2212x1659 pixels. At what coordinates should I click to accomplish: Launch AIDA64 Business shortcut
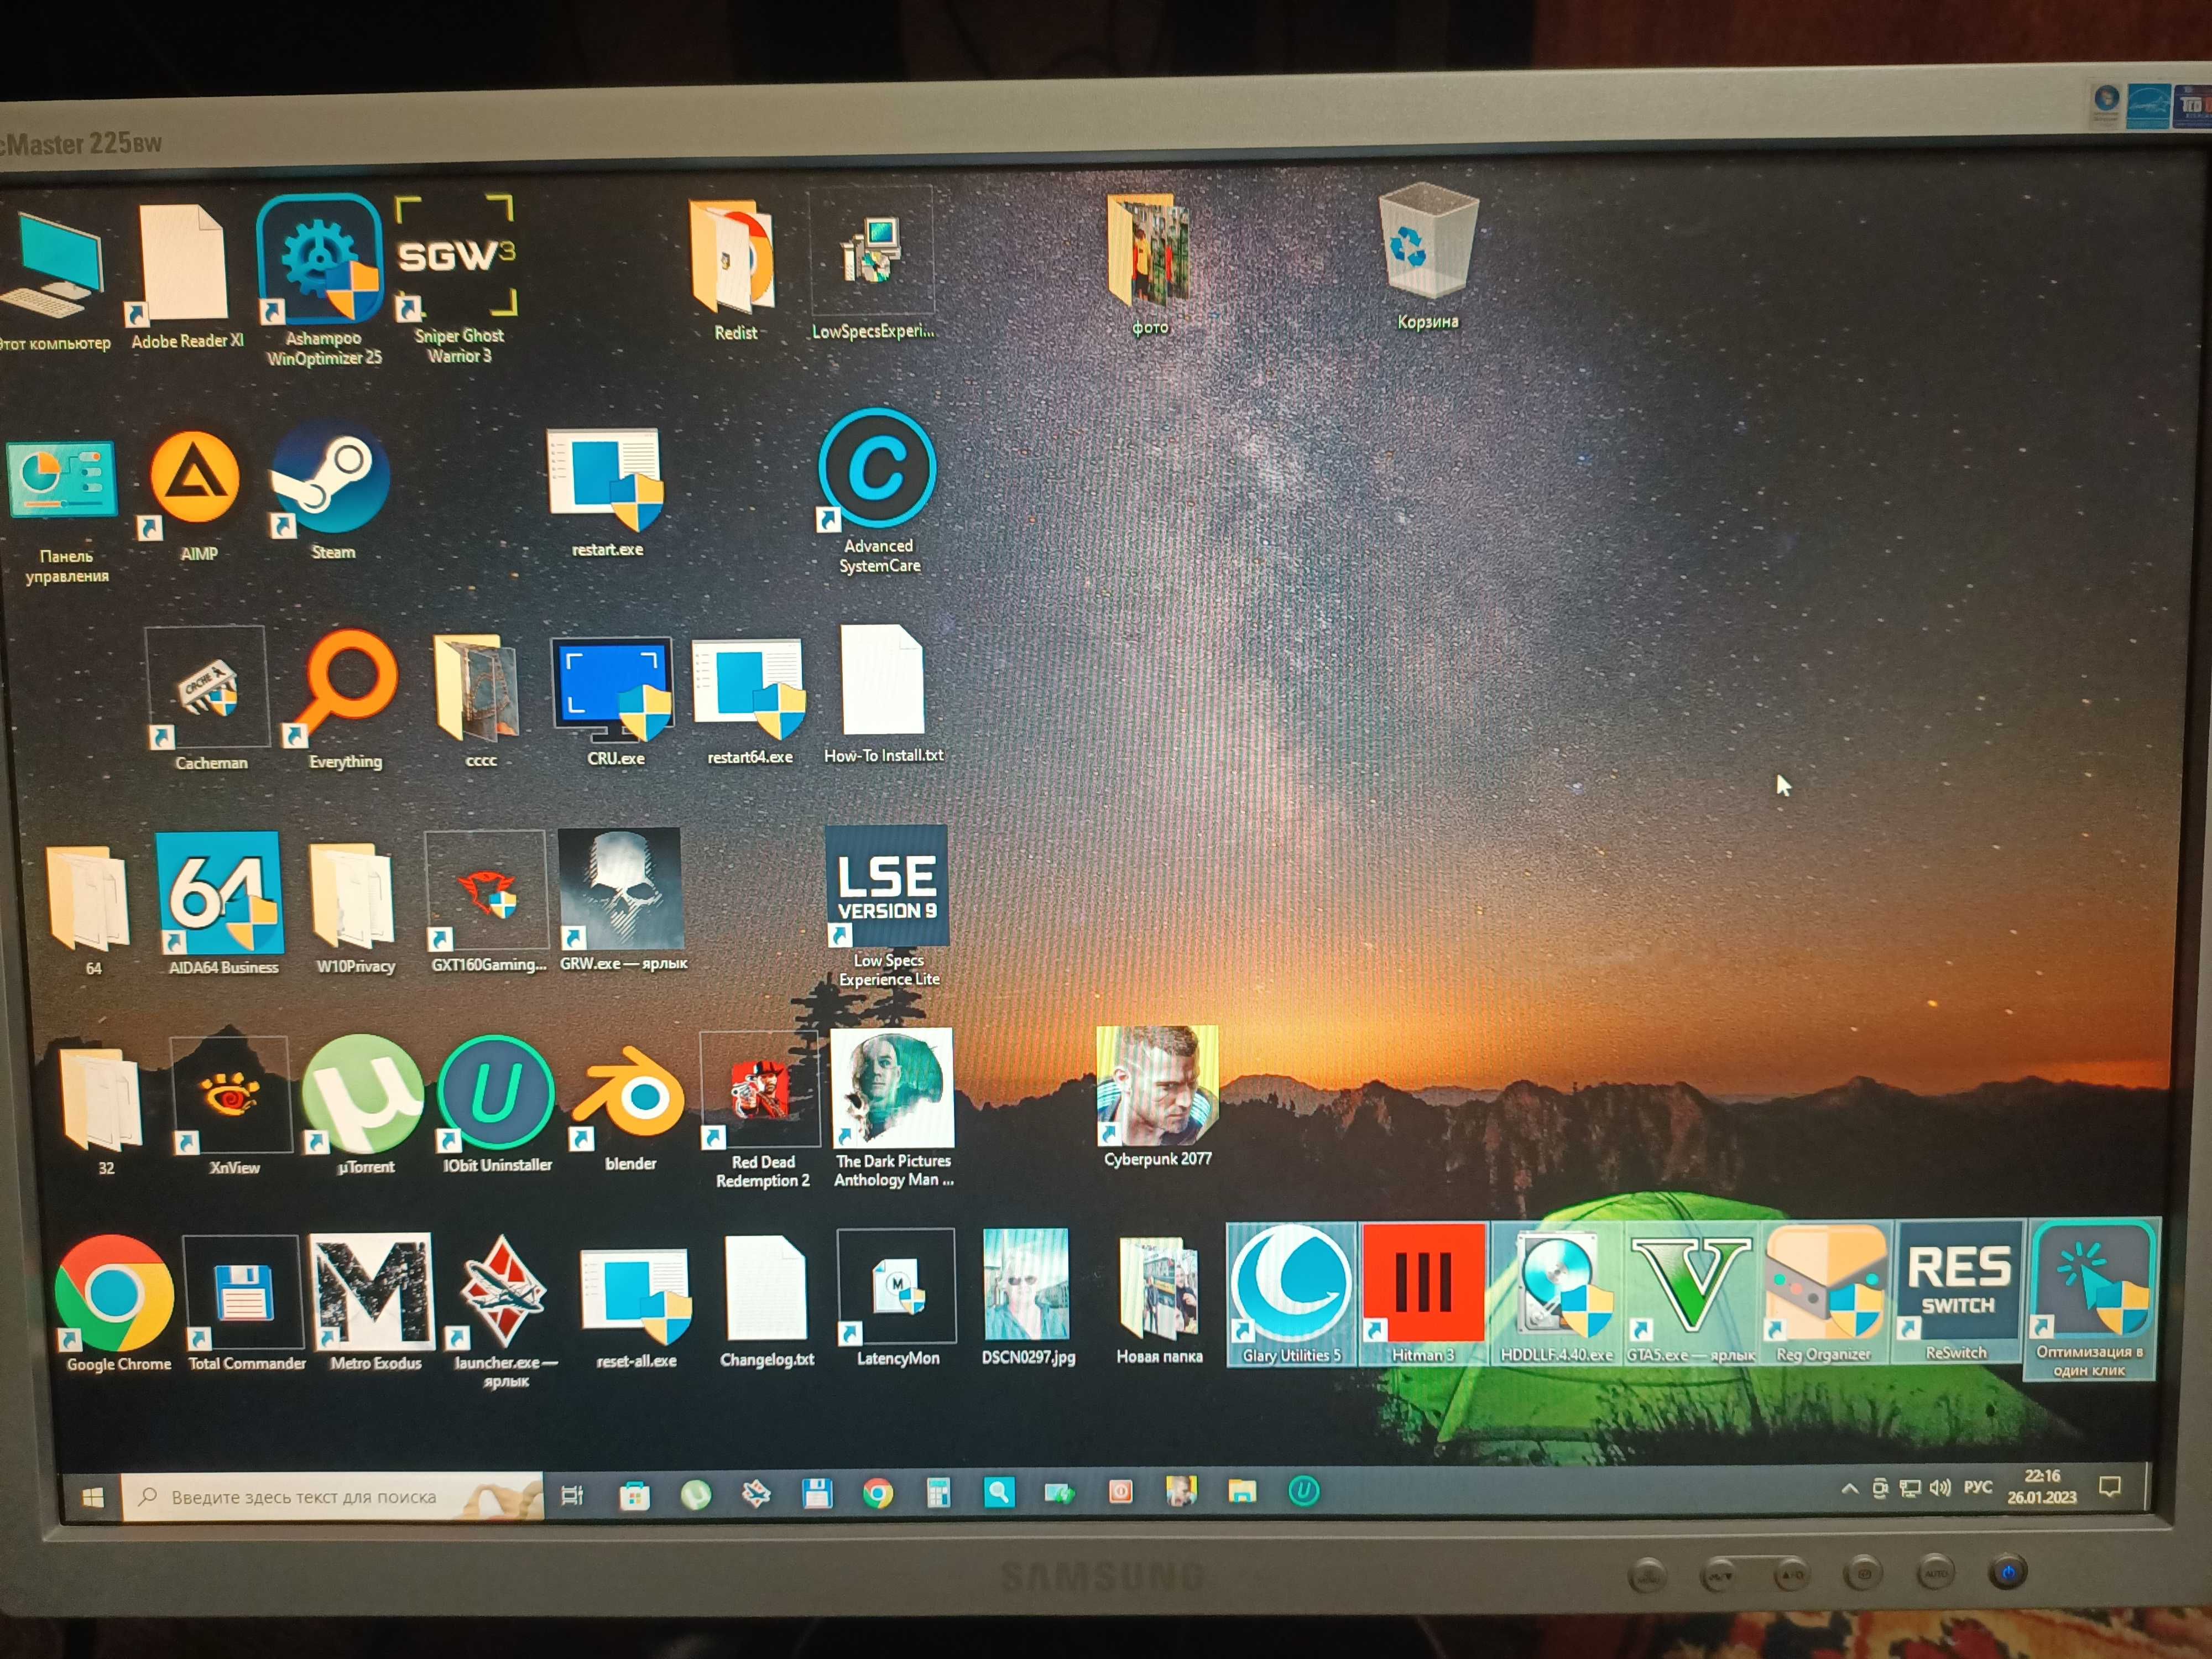[x=220, y=904]
